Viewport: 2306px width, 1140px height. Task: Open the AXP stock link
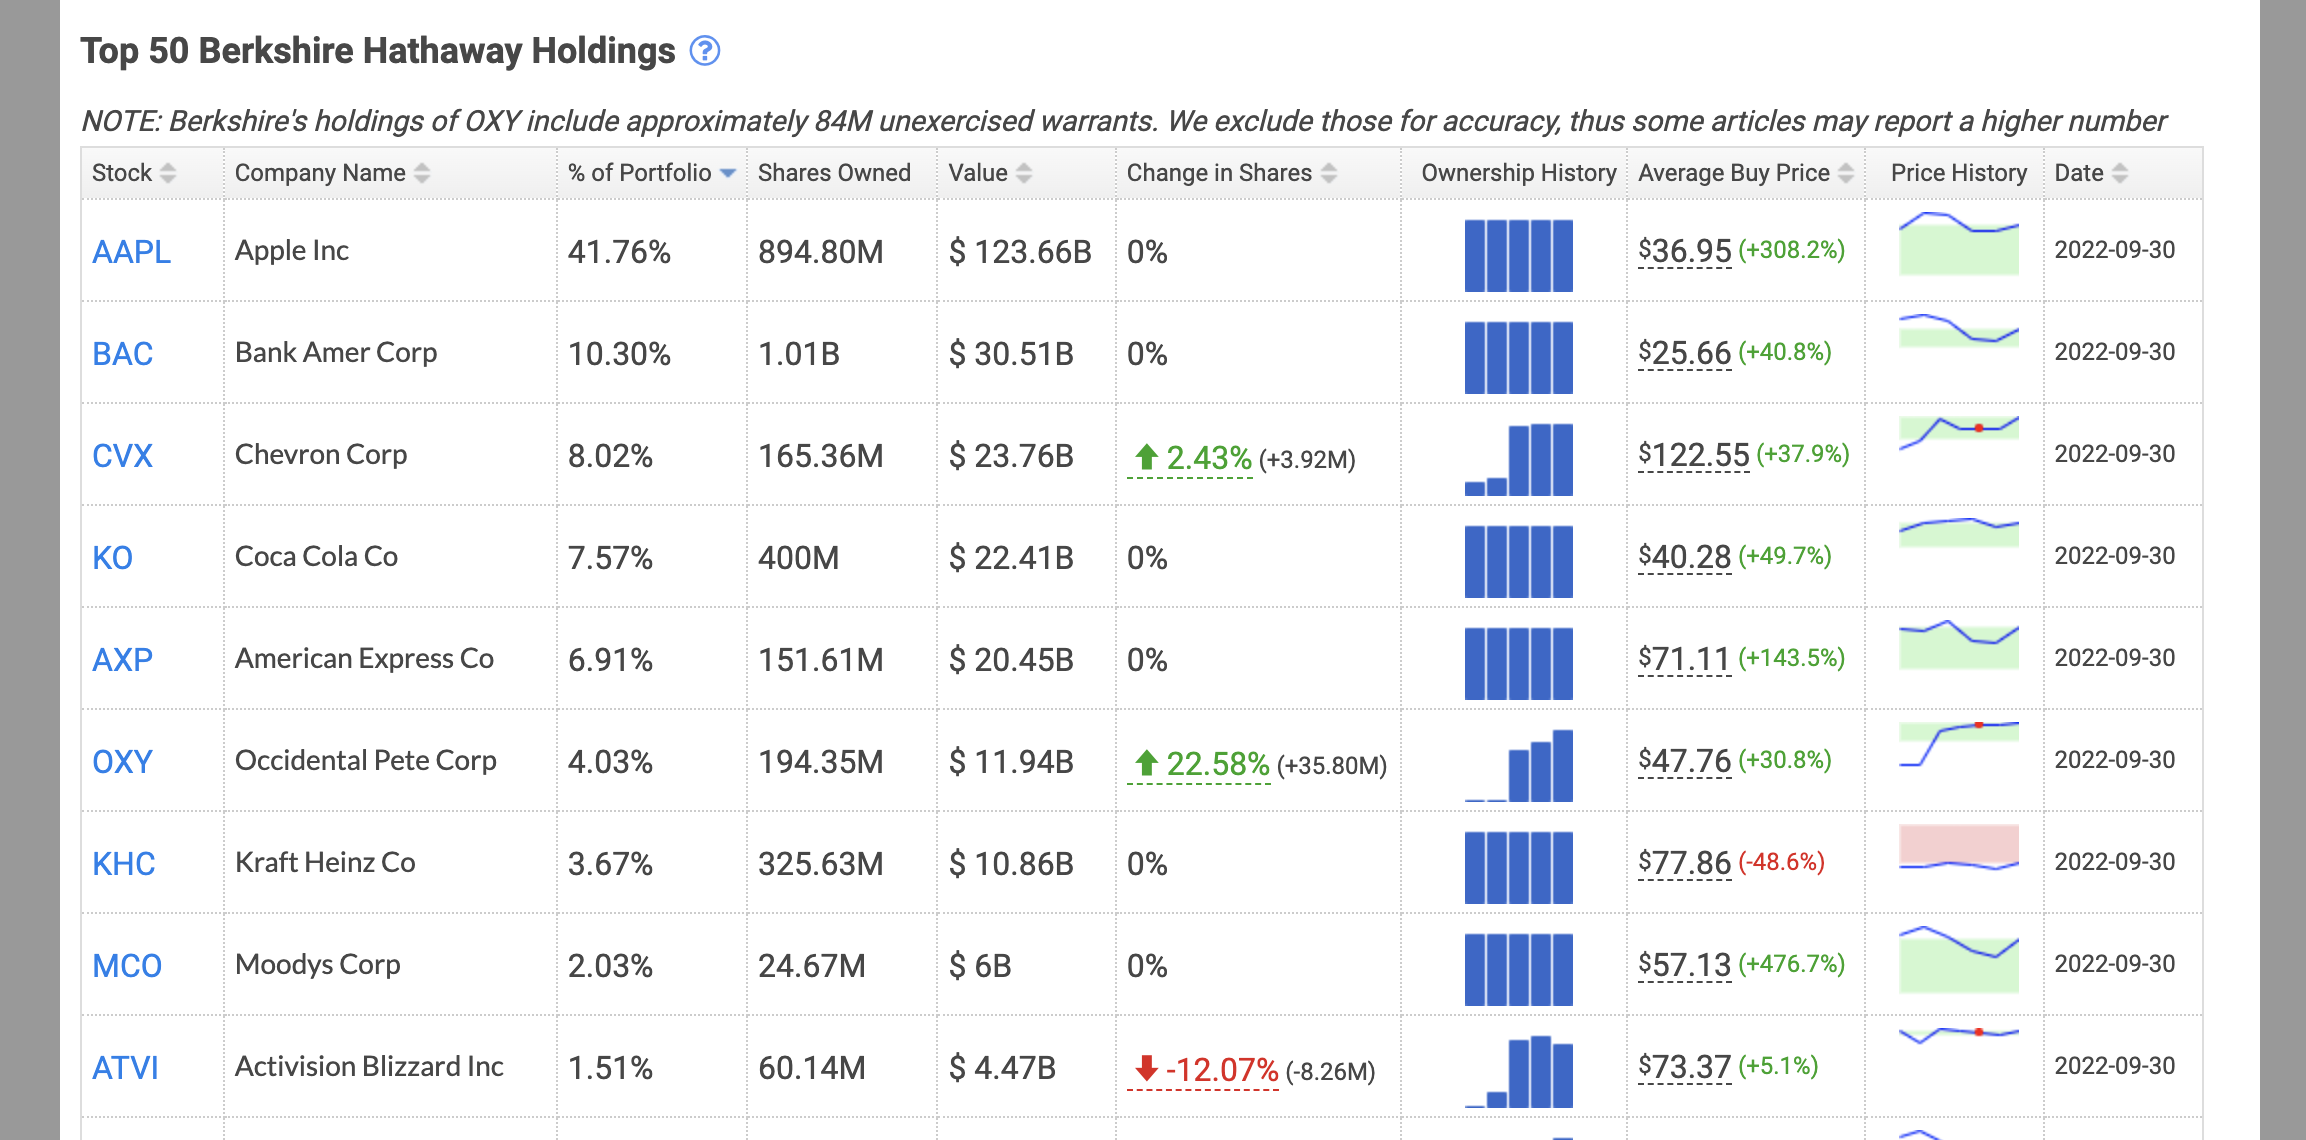pos(122,660)
